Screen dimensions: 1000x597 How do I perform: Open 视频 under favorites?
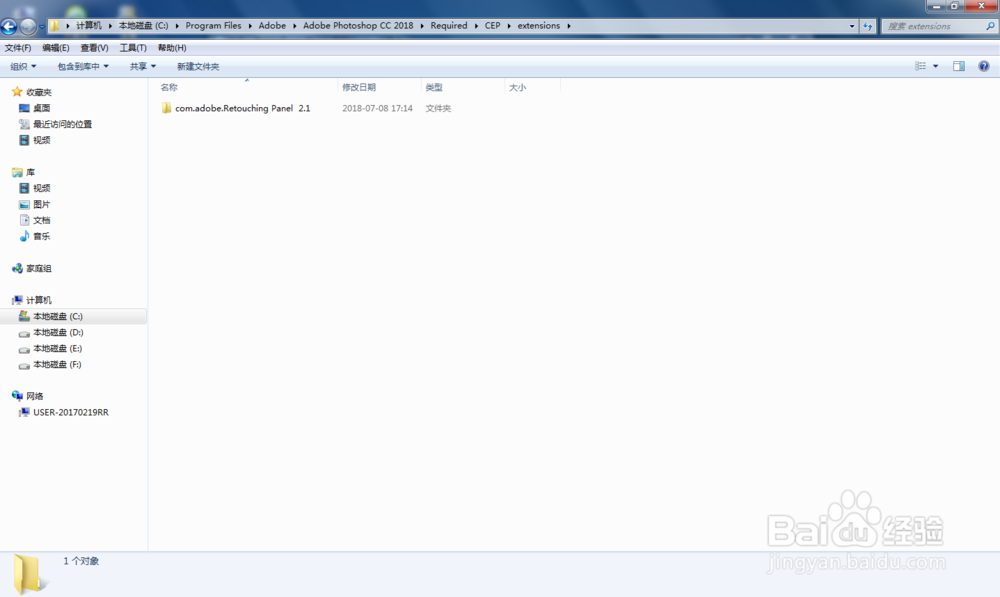(x=41, y=140)
